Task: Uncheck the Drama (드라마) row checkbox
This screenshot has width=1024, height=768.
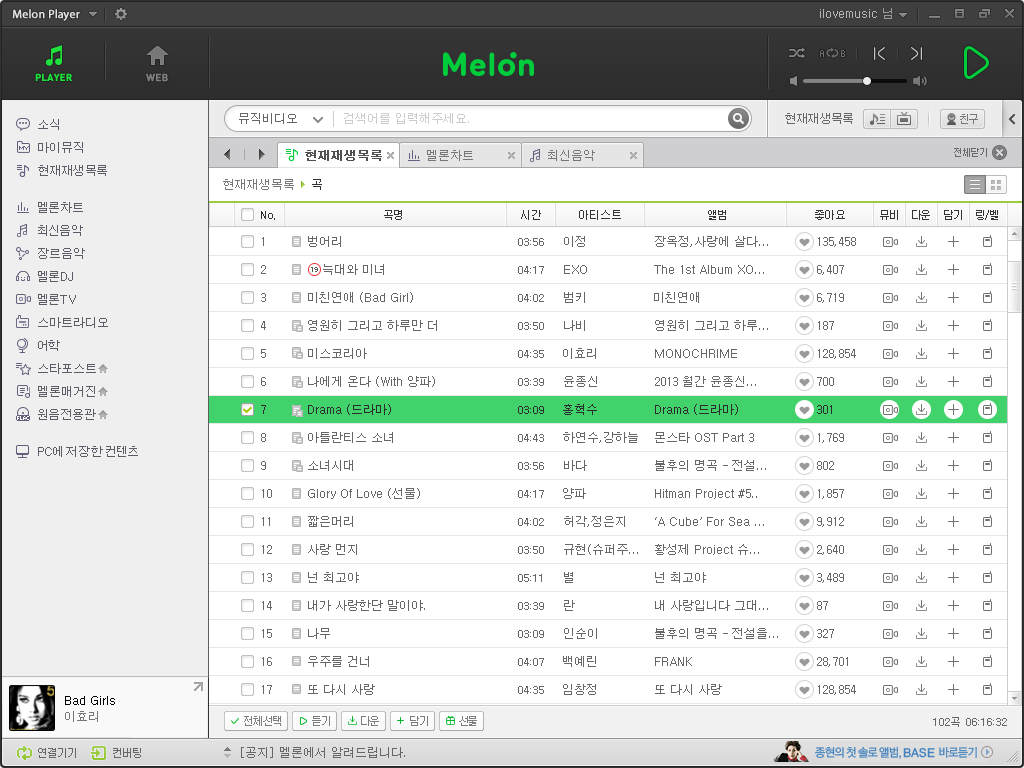Action: tap(247, 410)
